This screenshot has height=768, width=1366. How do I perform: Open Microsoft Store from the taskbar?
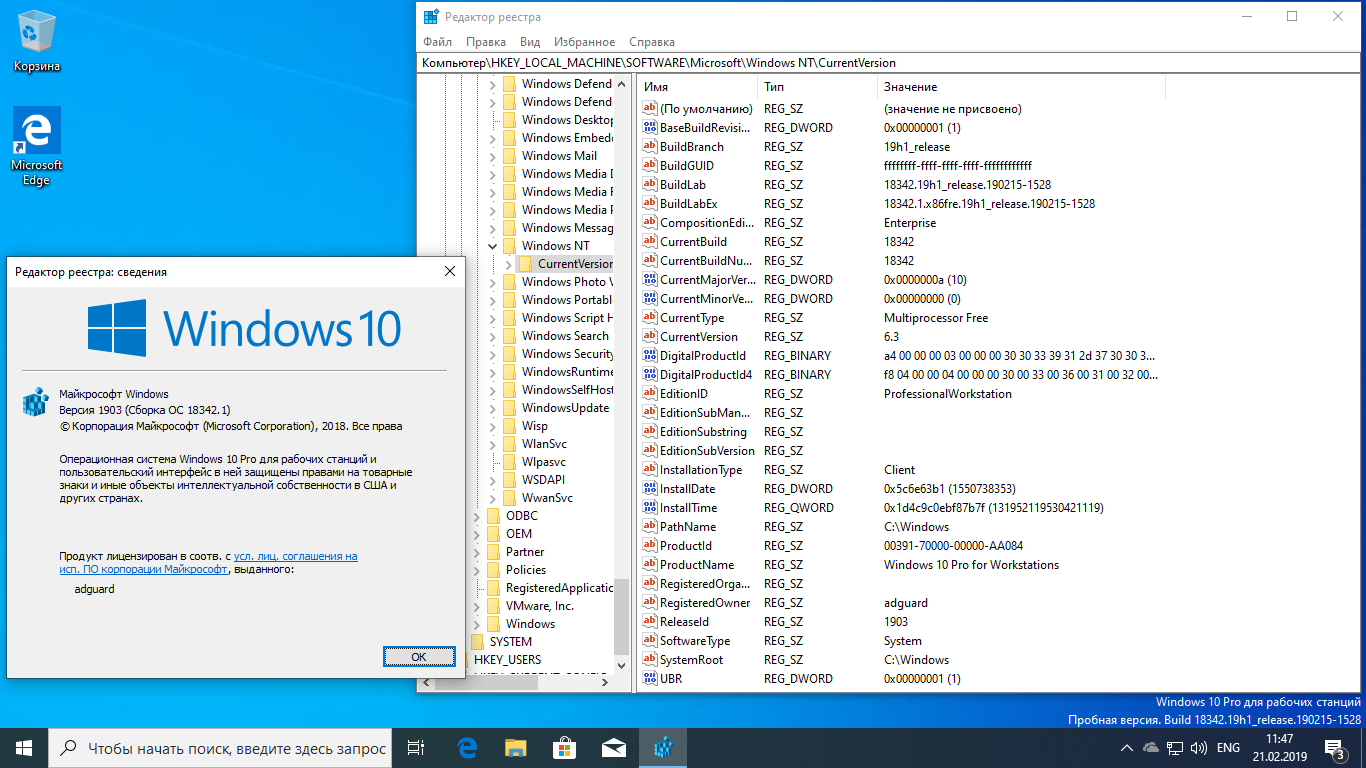pyautogui.click(x=565, y=748)
